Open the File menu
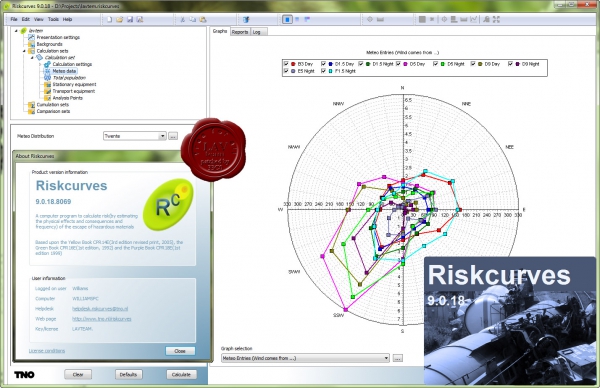This screenshot has height=388, width=600. pyautogui.click(x=14, y=19)
